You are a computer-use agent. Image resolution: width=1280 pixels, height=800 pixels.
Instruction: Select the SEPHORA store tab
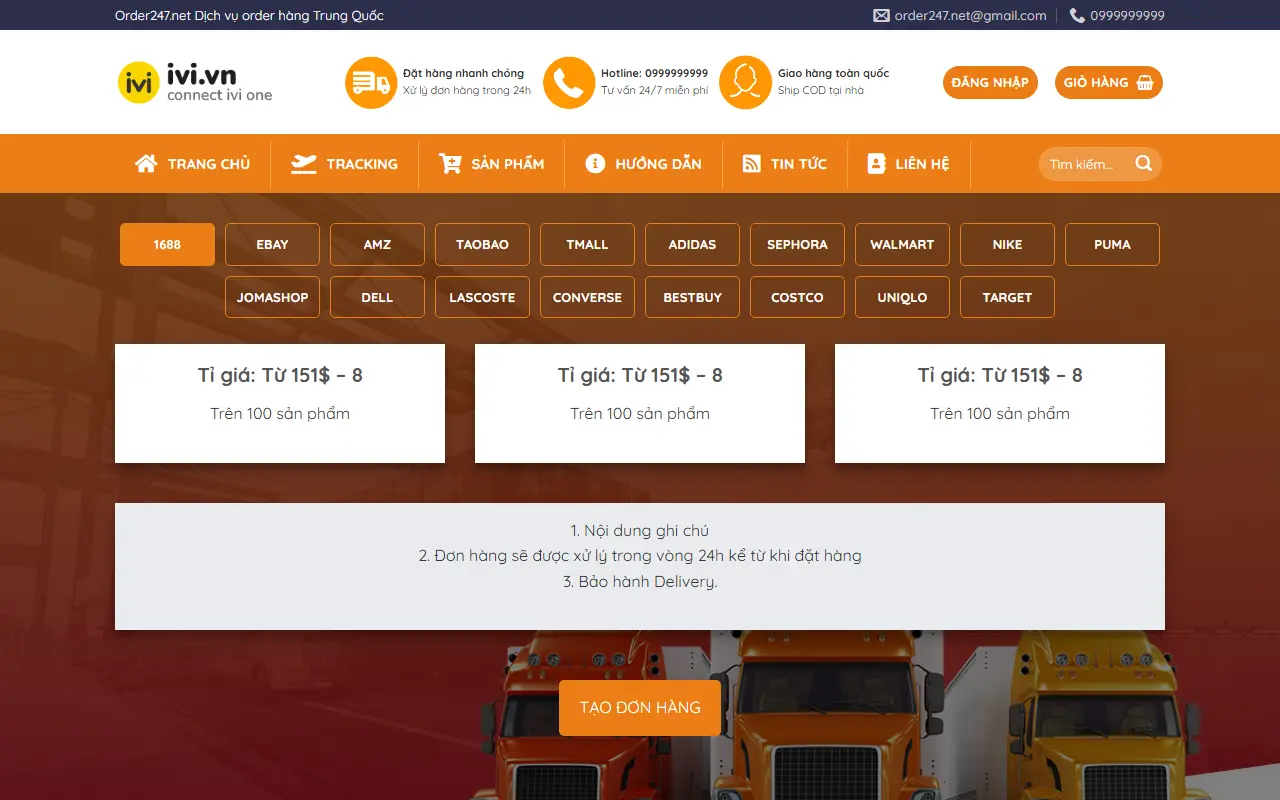coord(797,244)
